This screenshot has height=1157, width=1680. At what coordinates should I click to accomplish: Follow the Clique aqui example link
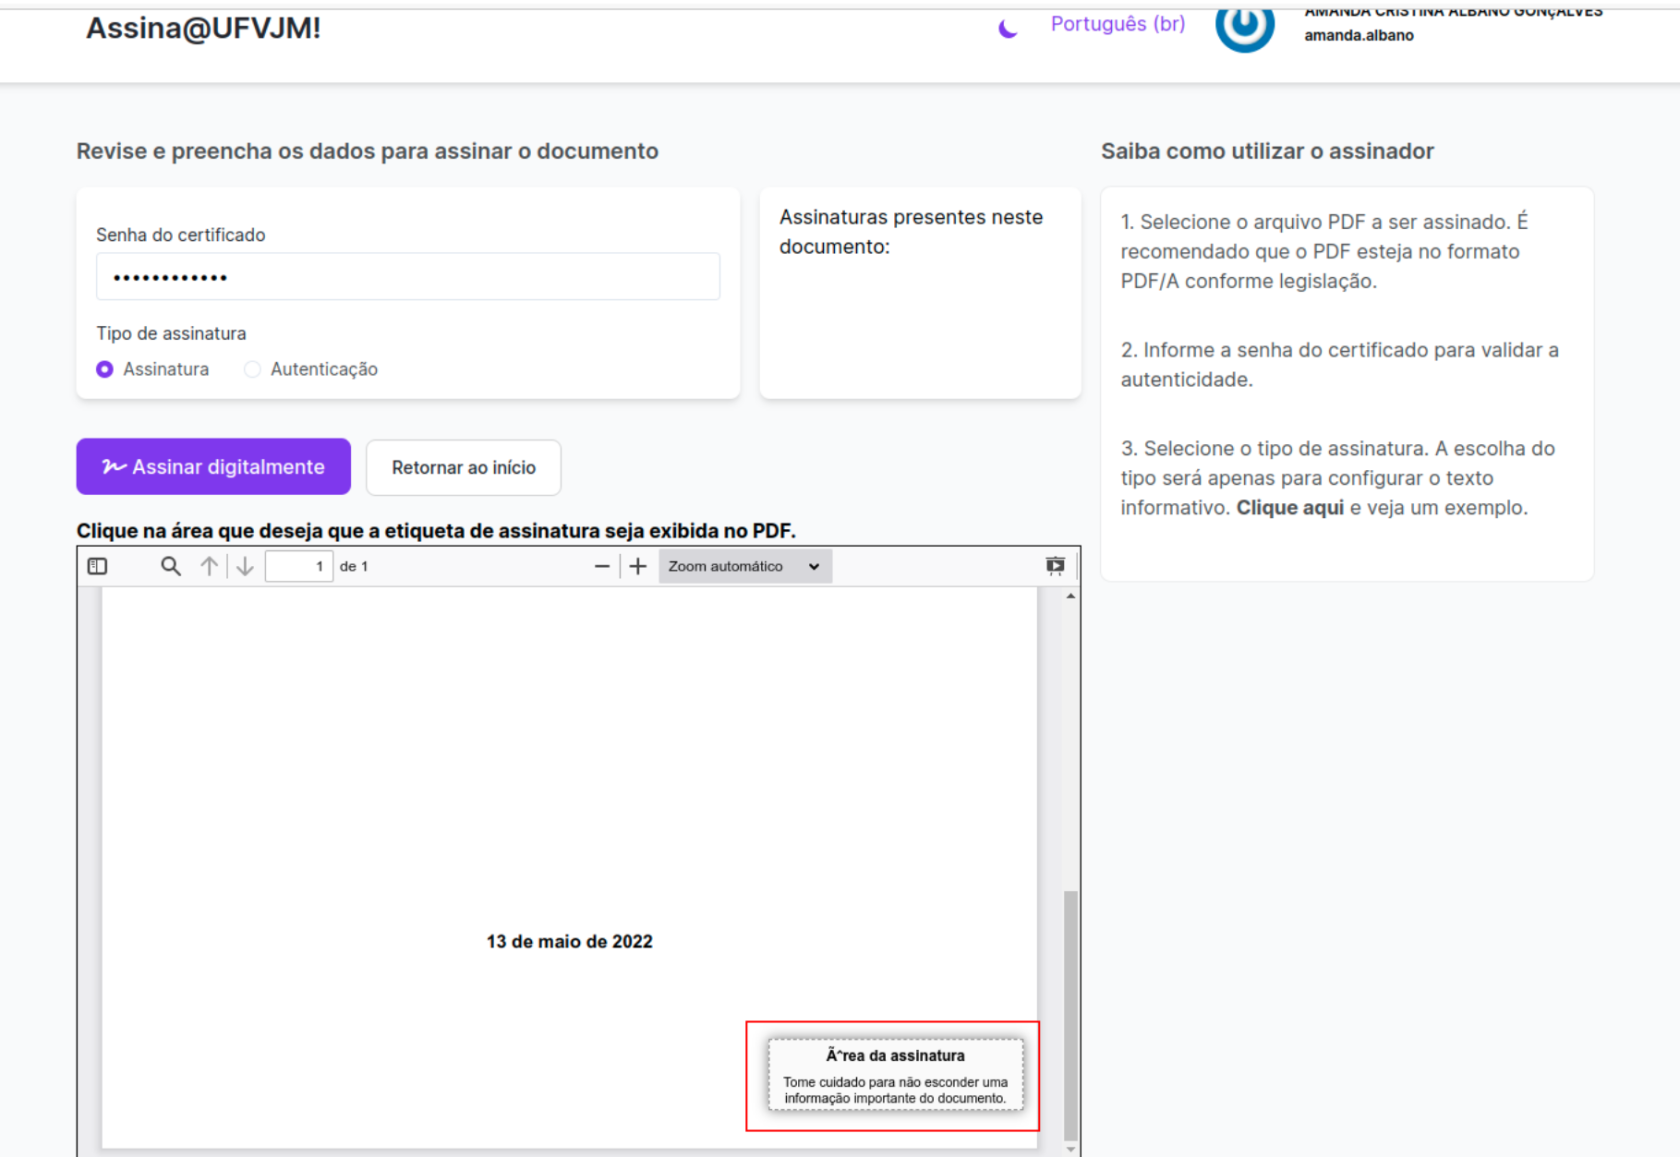[1290, 507]
